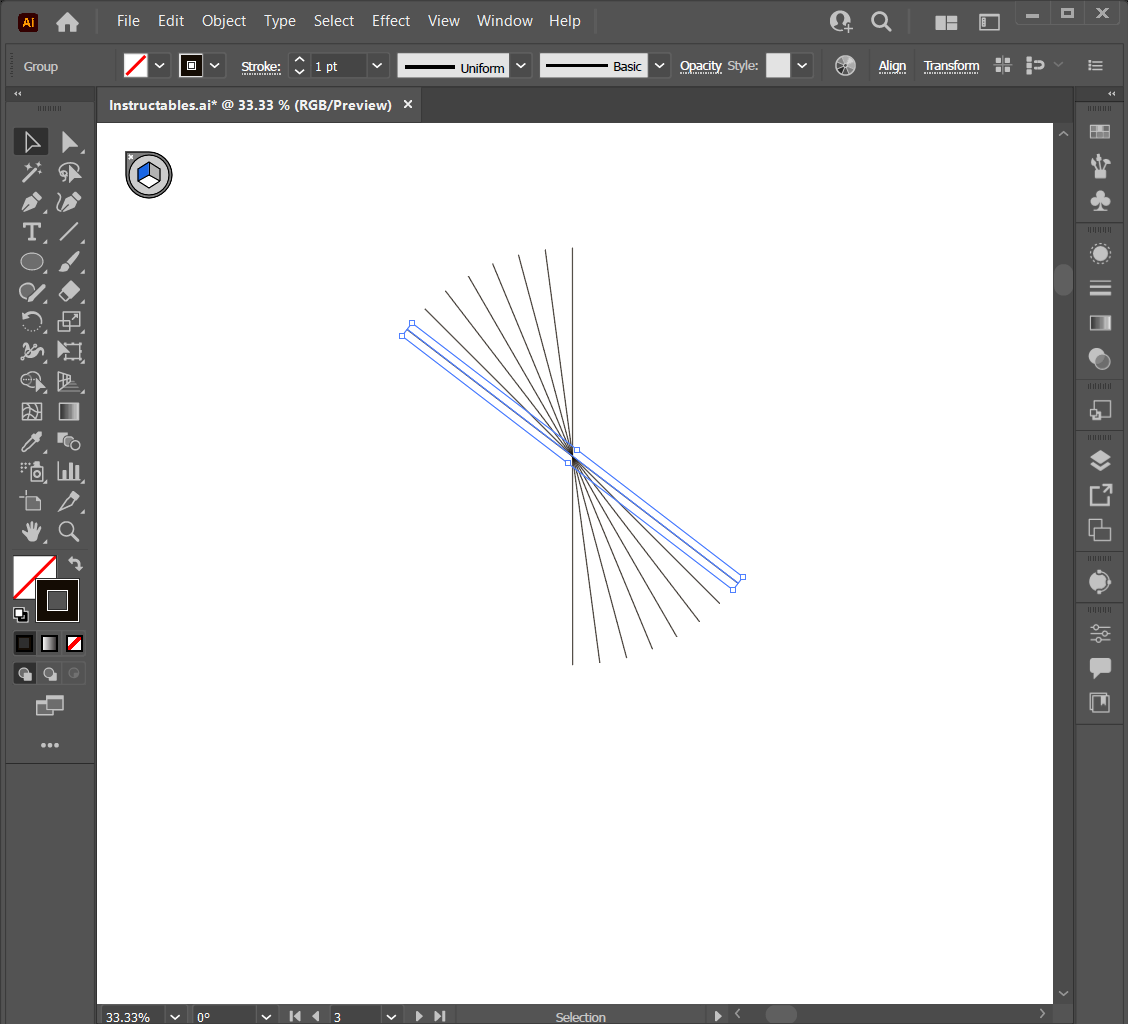Select the Selection tool arrow
The width and height of the screenshot is (1128, 1024).
click(x=31, y=142)
